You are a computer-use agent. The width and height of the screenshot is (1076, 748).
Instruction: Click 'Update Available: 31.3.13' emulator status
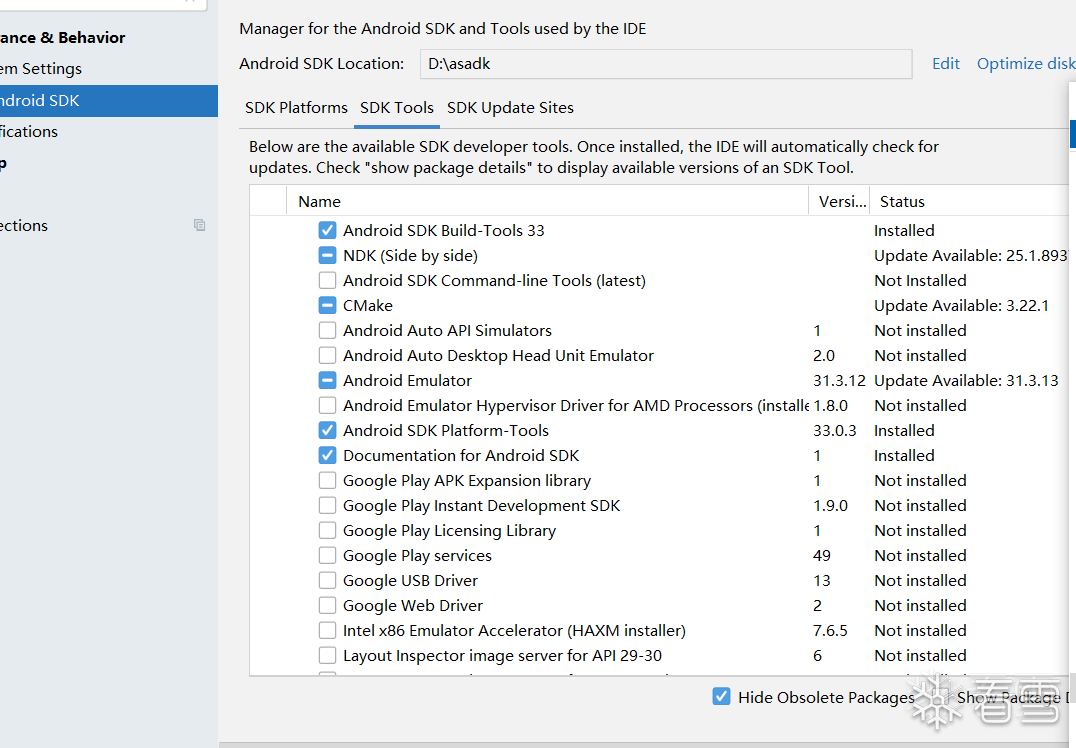point(966,380)
